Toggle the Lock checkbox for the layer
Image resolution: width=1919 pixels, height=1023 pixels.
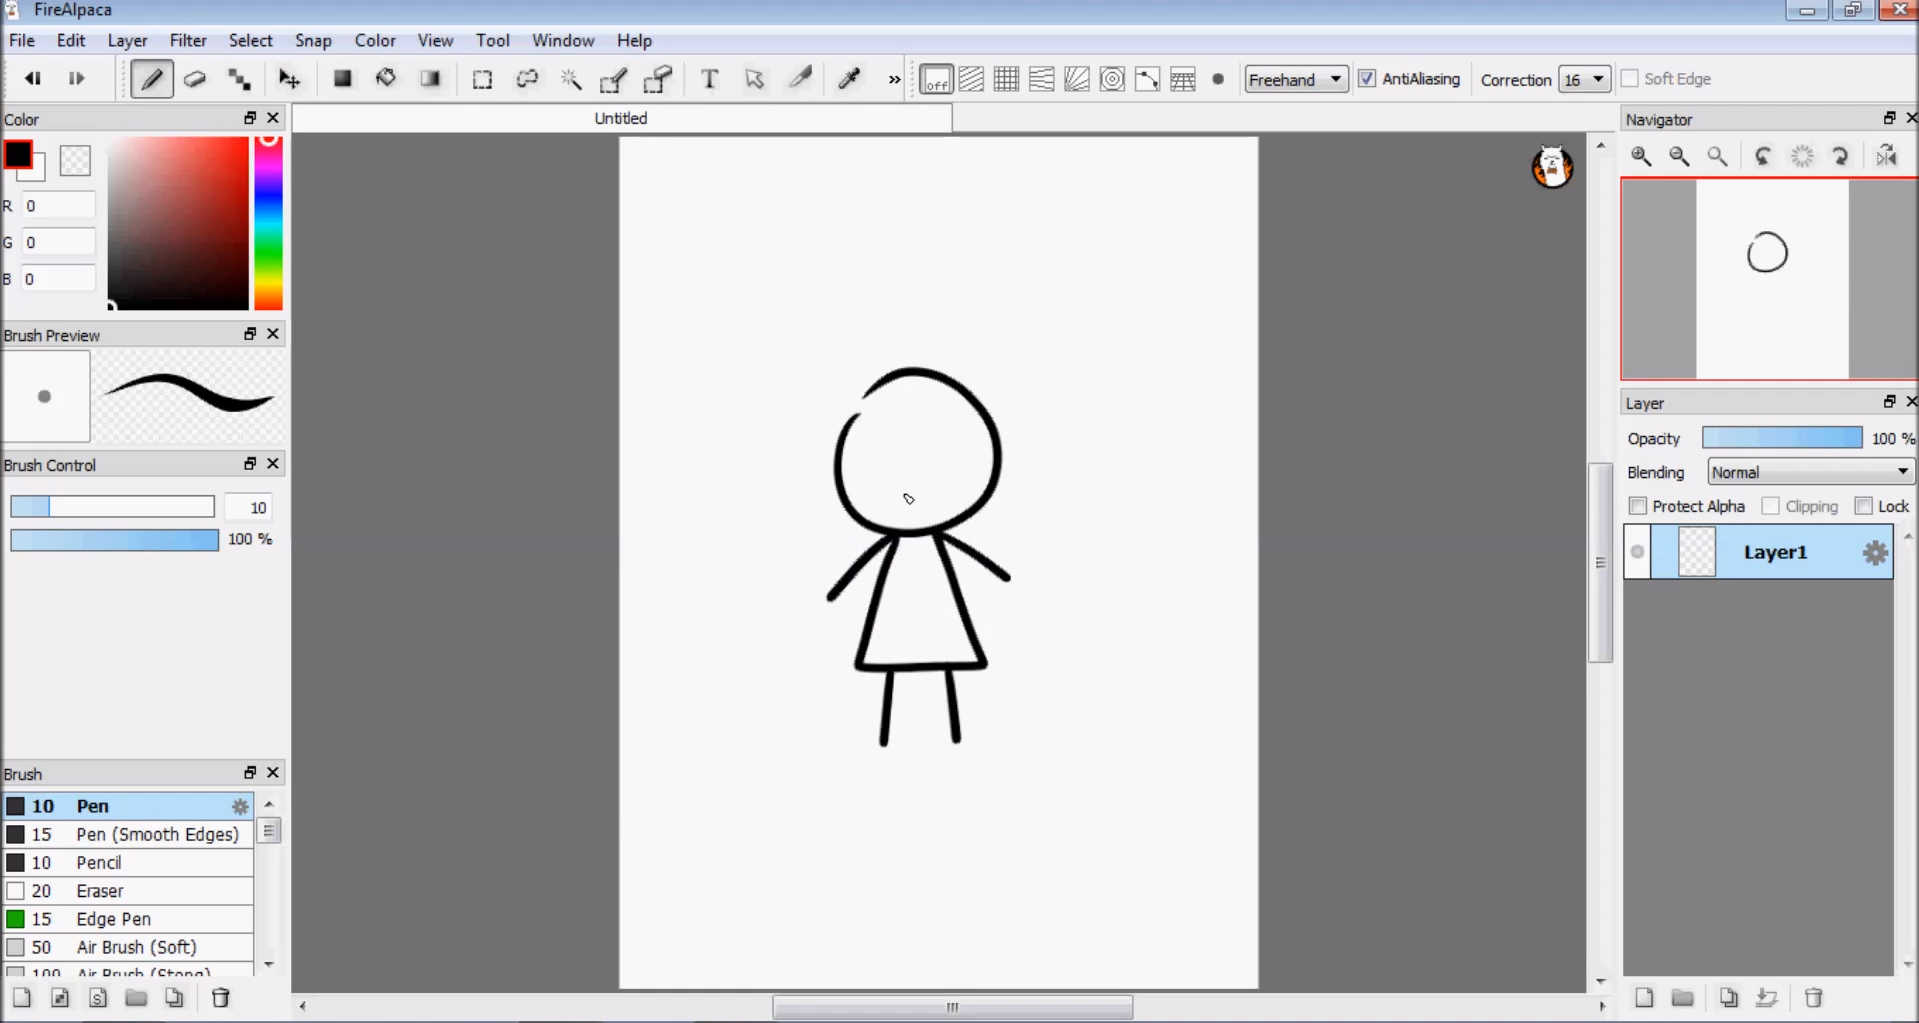tap(1863, 506)
